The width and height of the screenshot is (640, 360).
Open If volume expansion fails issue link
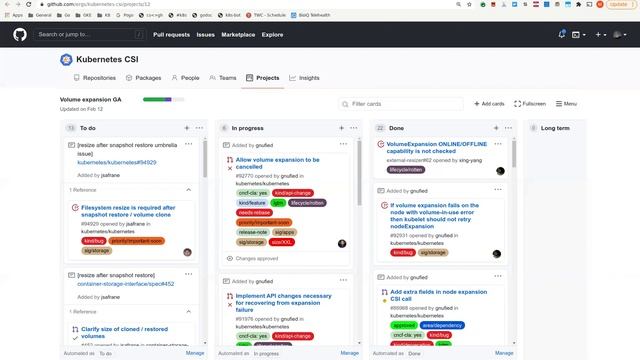(x=434, y=216)
